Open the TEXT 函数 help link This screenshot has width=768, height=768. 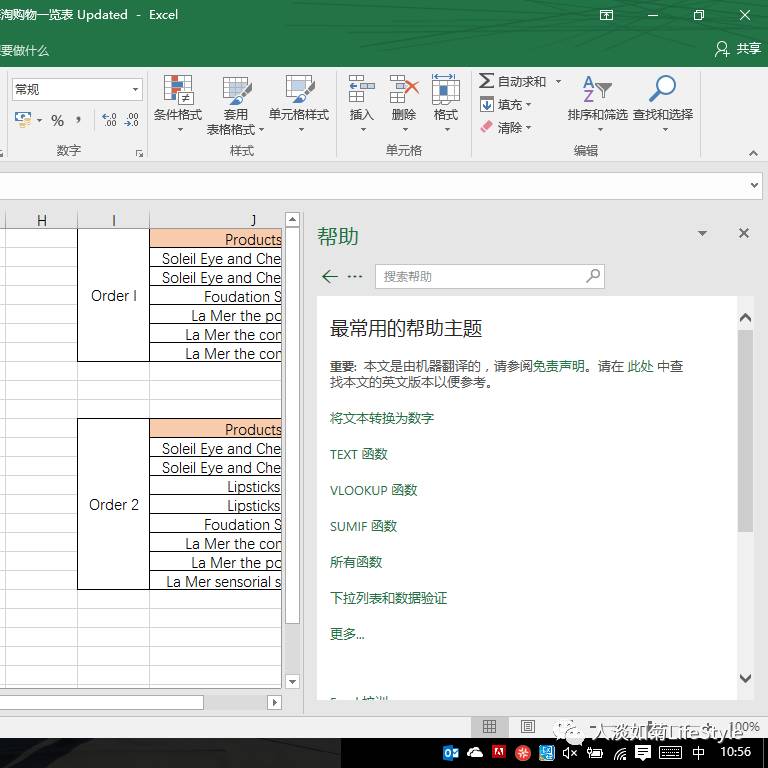359,454
